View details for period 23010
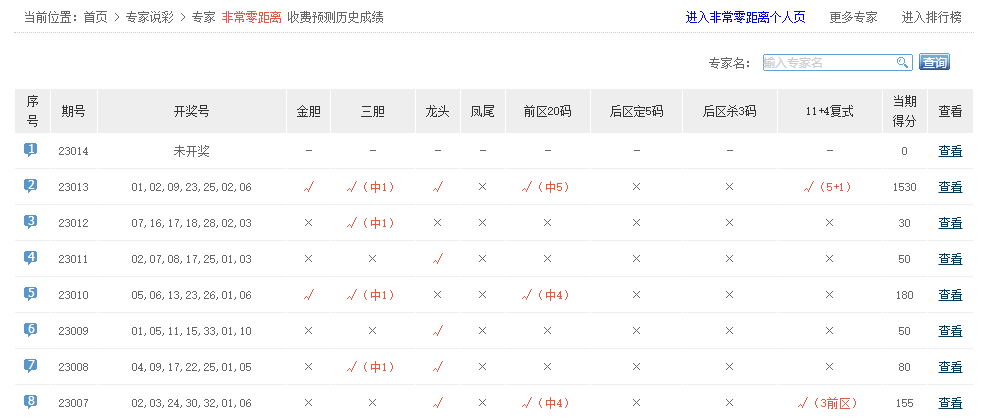 [x=950, y=295]
